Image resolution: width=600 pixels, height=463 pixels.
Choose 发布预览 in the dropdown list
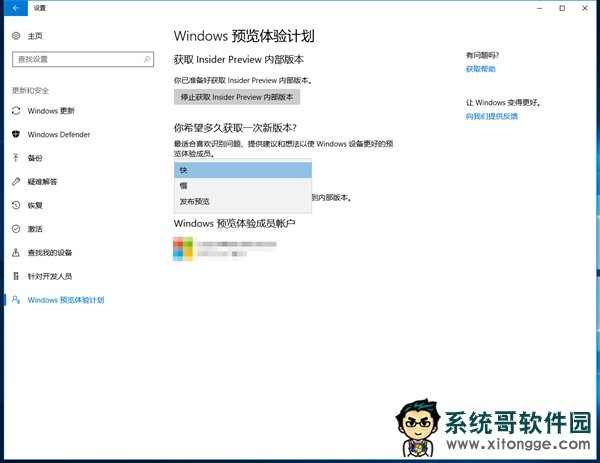(243, 202)
